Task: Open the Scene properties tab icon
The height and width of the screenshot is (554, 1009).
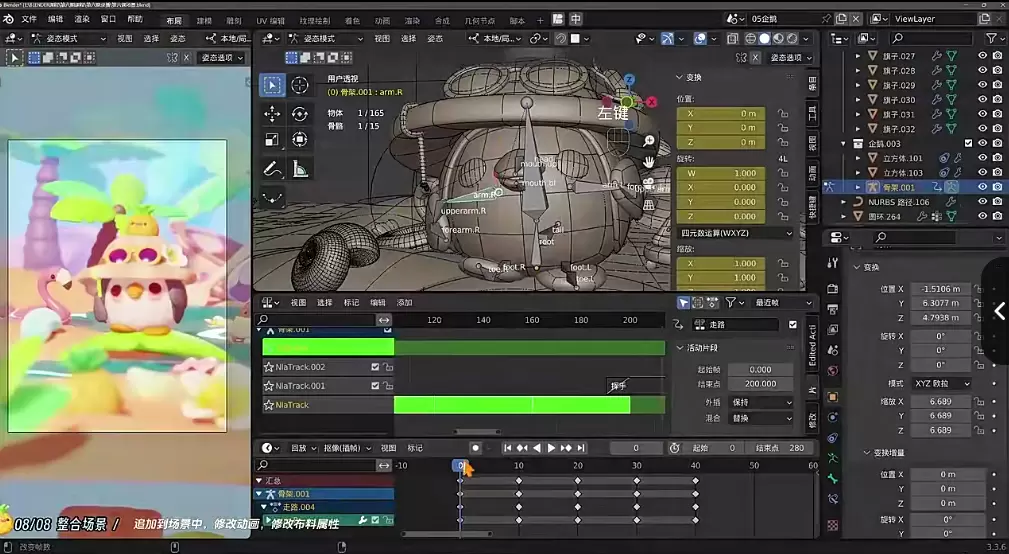Action: (833, 350)
